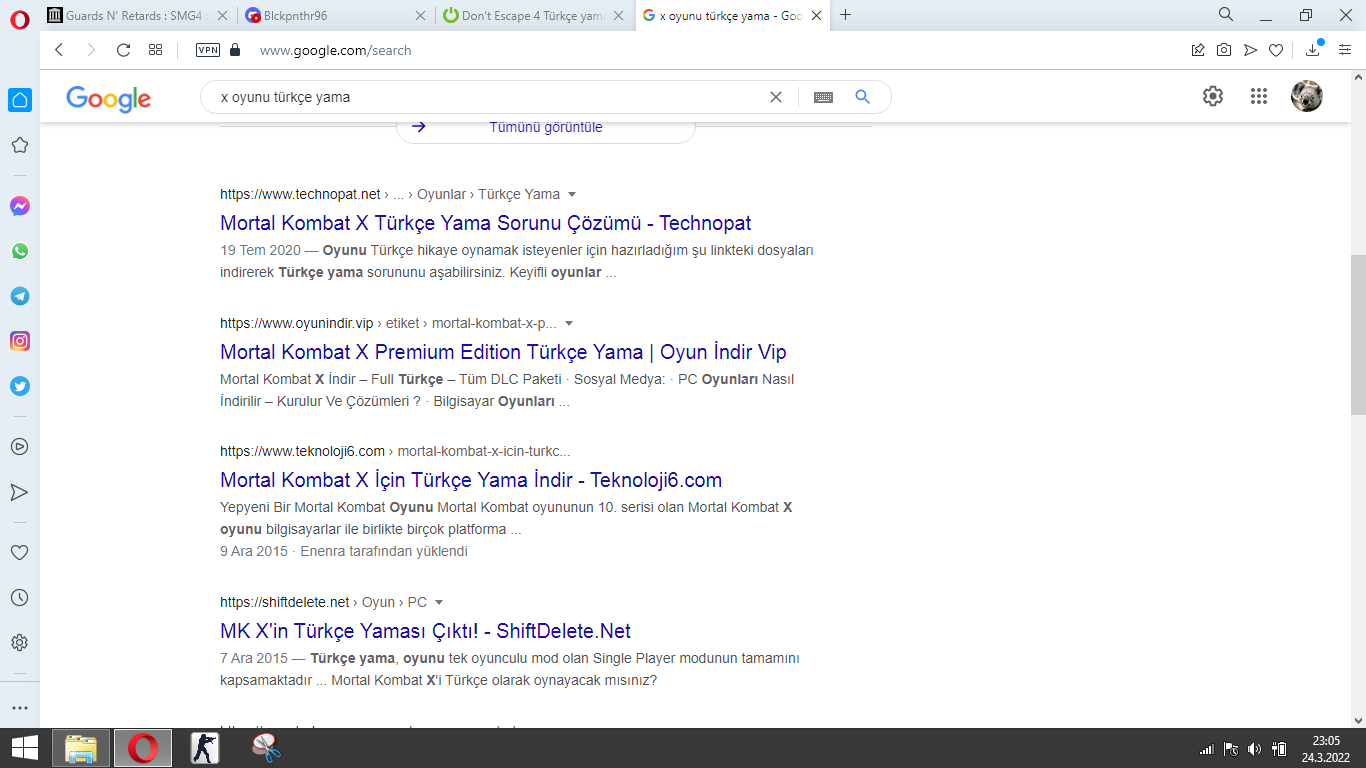Open the Speed Dial start page
The height and width of the screenshot is (768, 1366).
point(155,50)
